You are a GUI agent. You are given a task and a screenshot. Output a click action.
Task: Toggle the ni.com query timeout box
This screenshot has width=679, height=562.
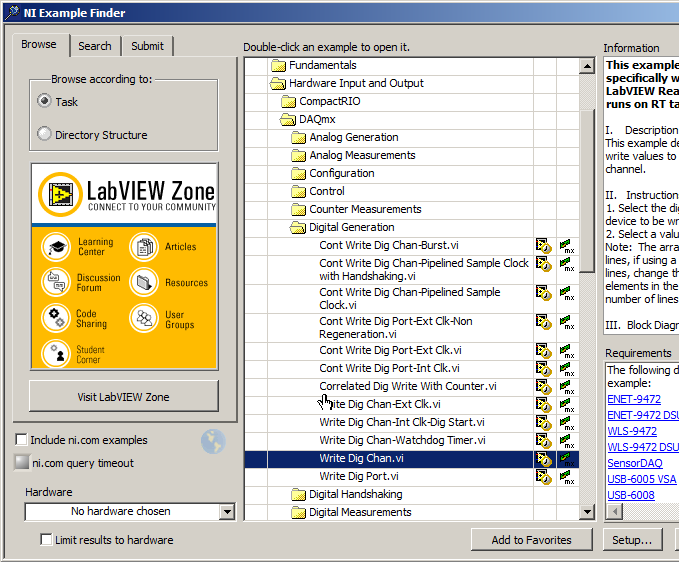coord(22,462)
